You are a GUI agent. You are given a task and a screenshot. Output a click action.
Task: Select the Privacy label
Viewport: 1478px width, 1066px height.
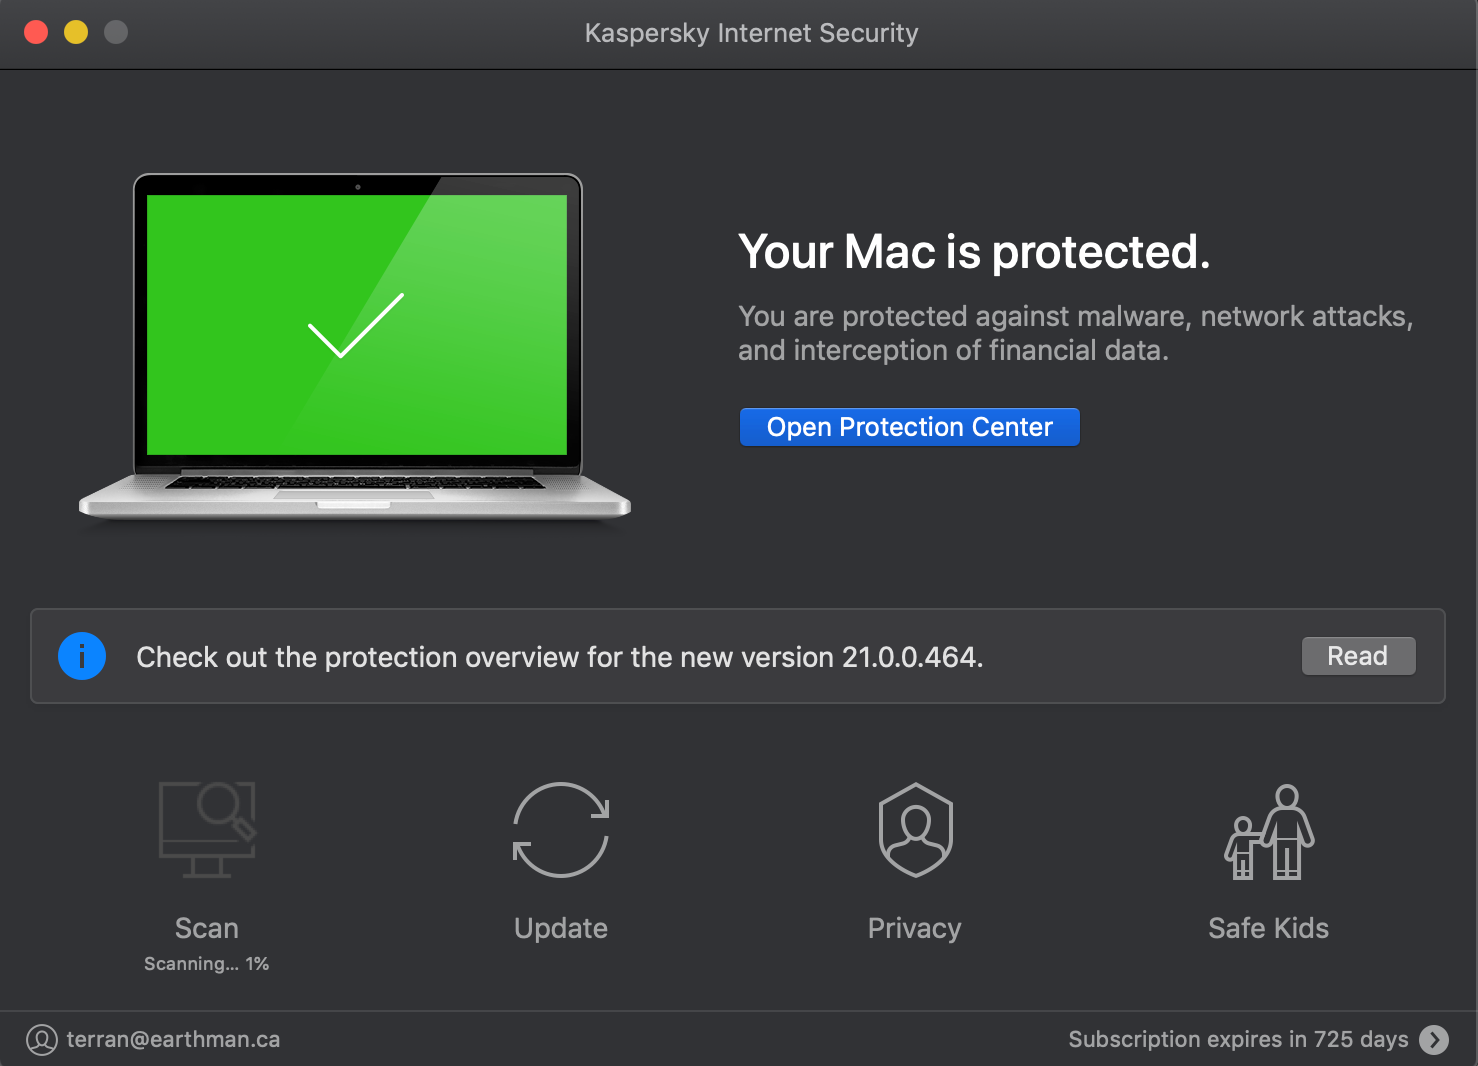(915, 928)
